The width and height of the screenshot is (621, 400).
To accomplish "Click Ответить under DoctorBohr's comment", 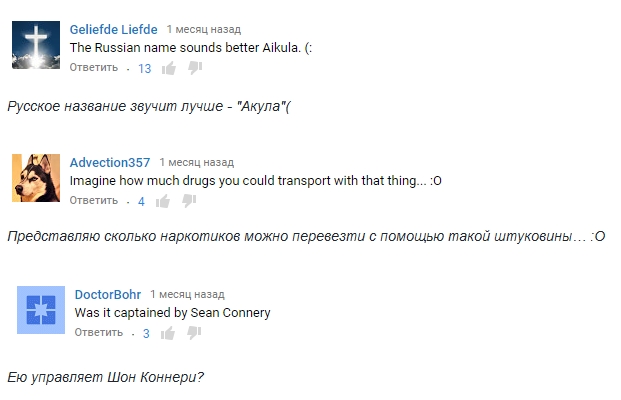I will (x=99, y=333).
